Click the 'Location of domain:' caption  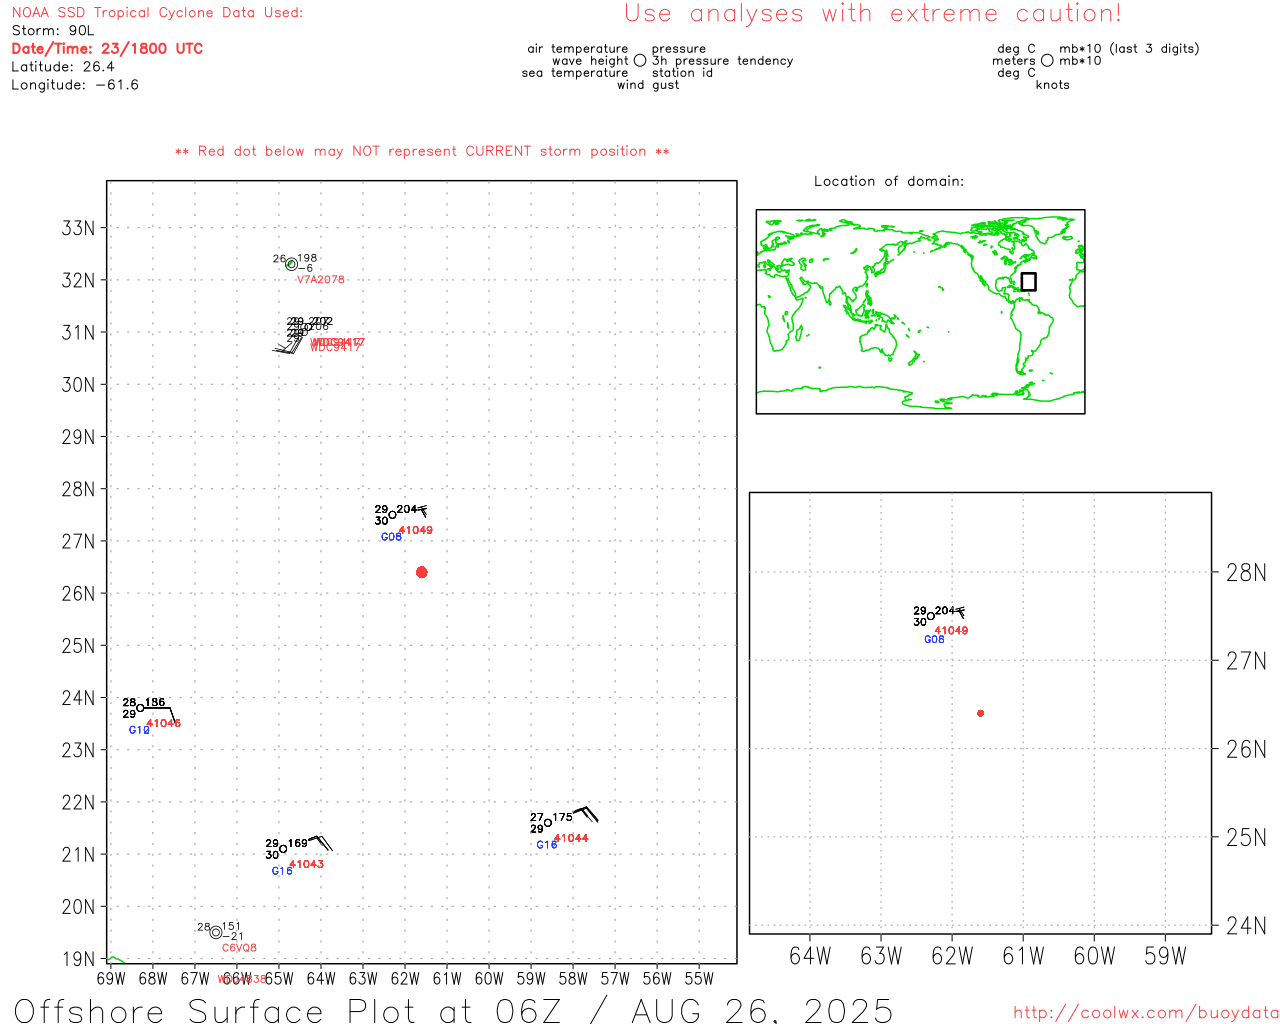889,182
